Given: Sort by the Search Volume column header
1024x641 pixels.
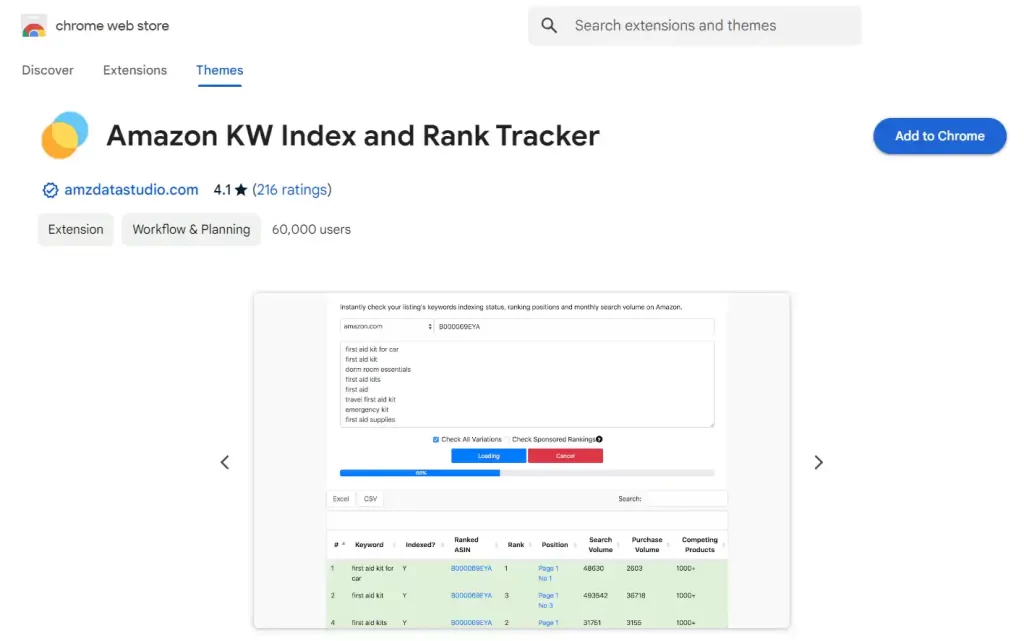Looking at the screenshot, I should click(600, 545).
